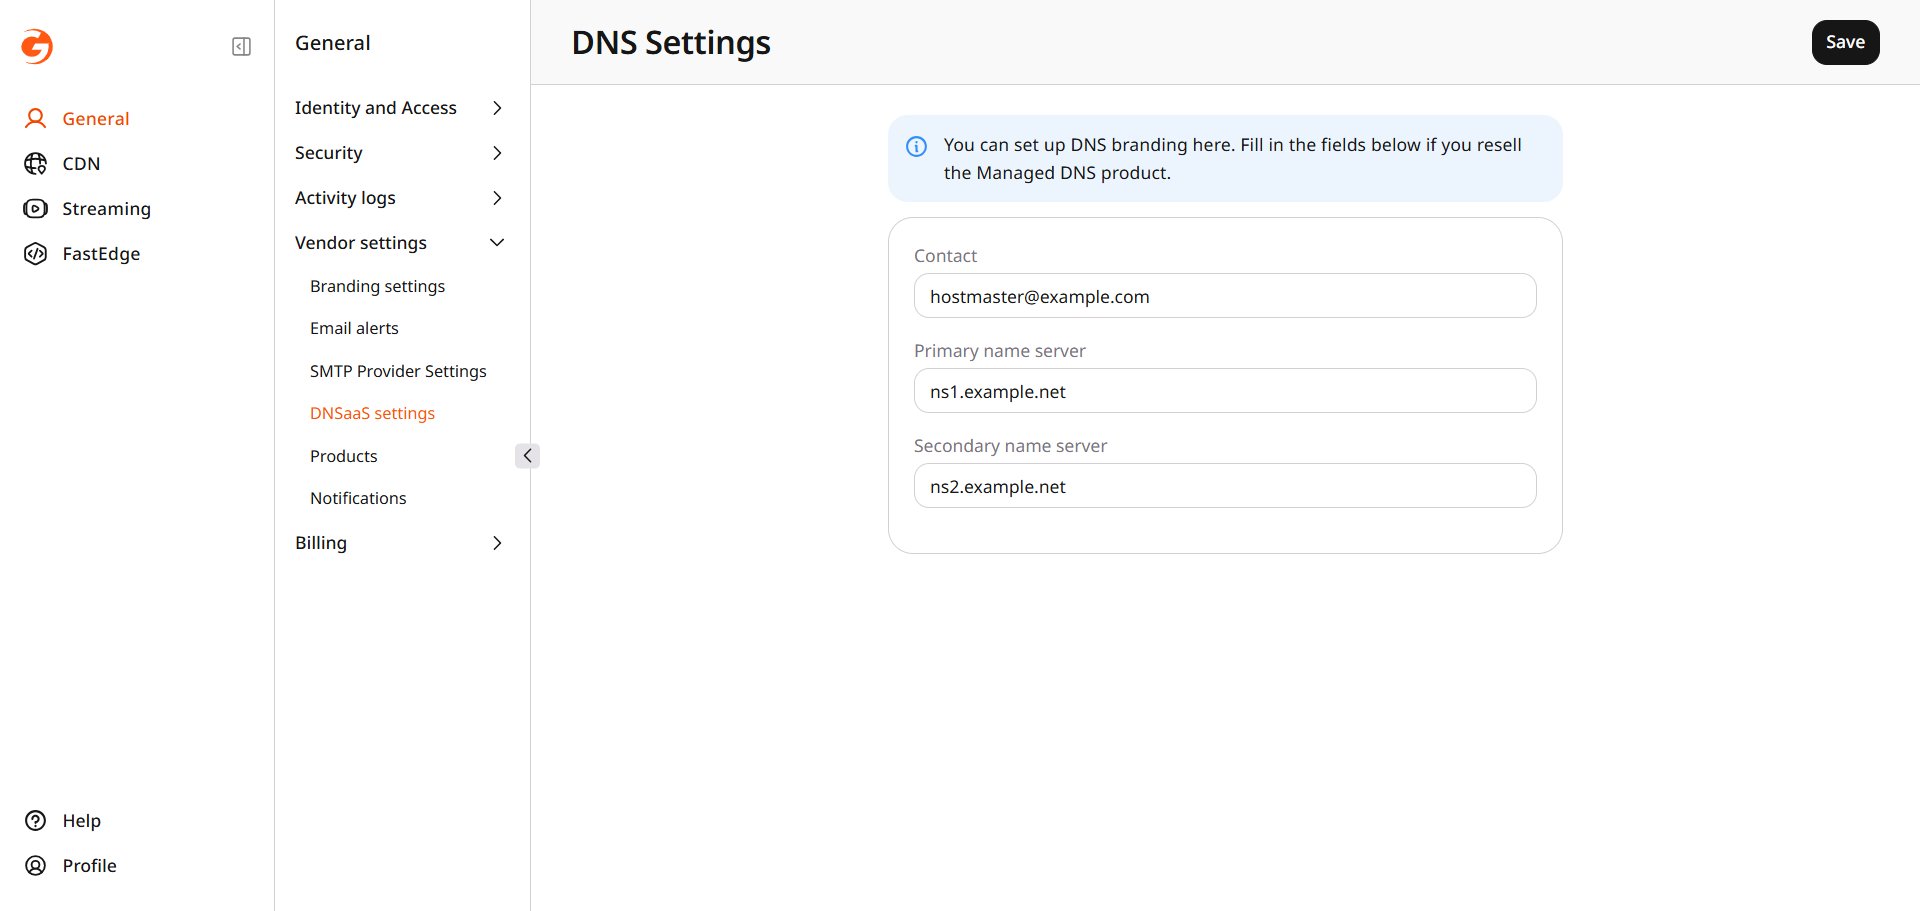Save the DNS settings

coord(1845,42)
